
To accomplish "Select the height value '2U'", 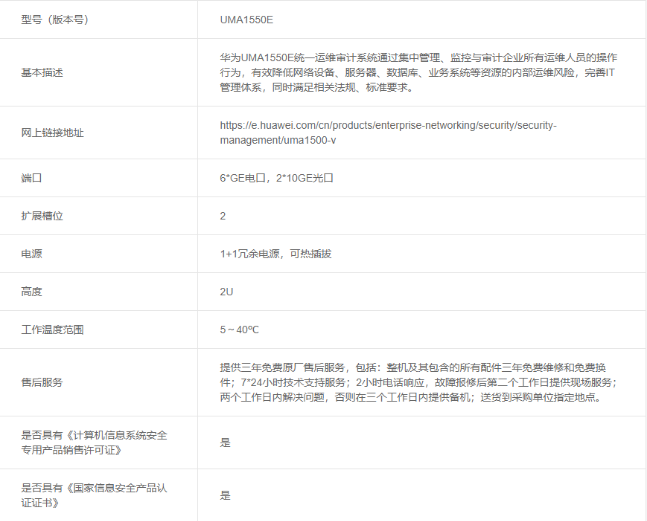I will 227,292.
